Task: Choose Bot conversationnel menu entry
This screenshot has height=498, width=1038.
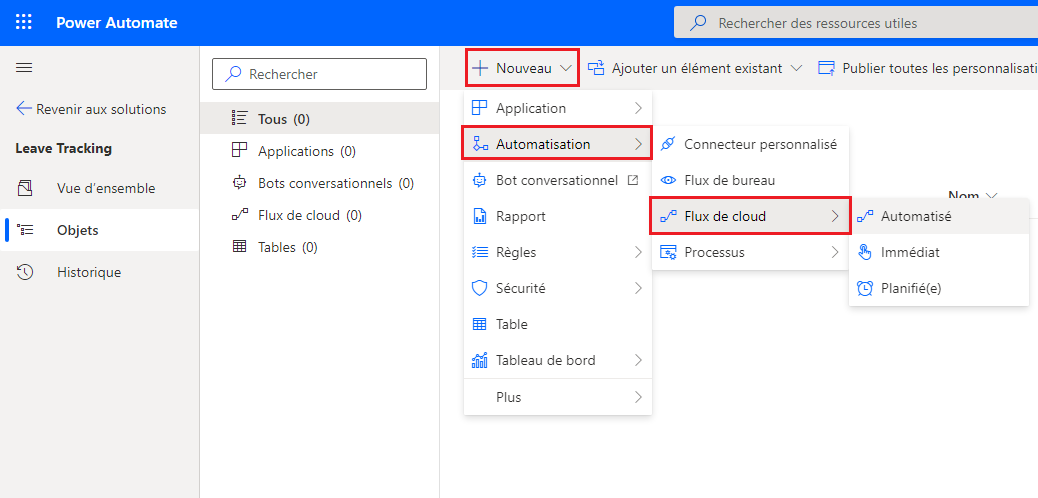Action: [557, 180]
